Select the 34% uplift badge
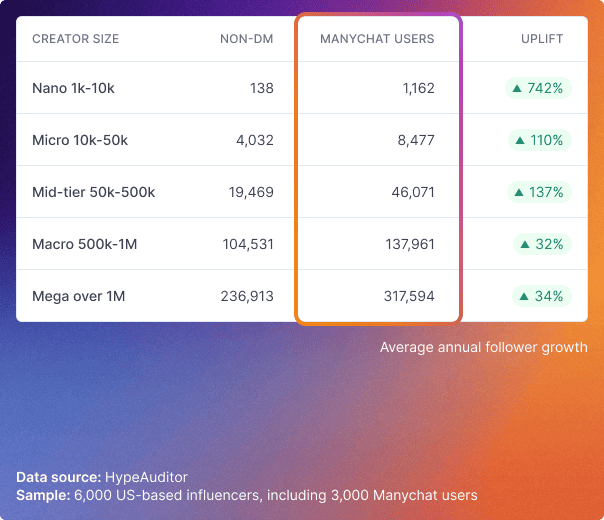Image resolution: width=604 pixels, height=520 pixels. (542, 296)
